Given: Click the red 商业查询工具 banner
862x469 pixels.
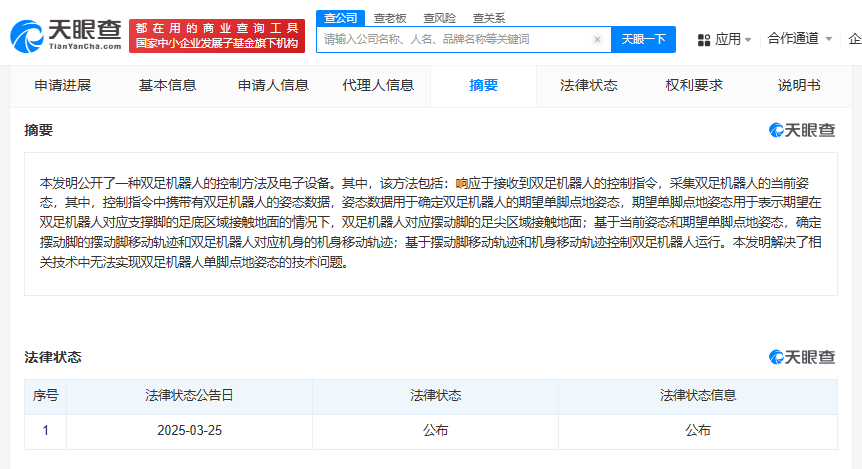Looking at the screenshot, I should tap(217, 36).
